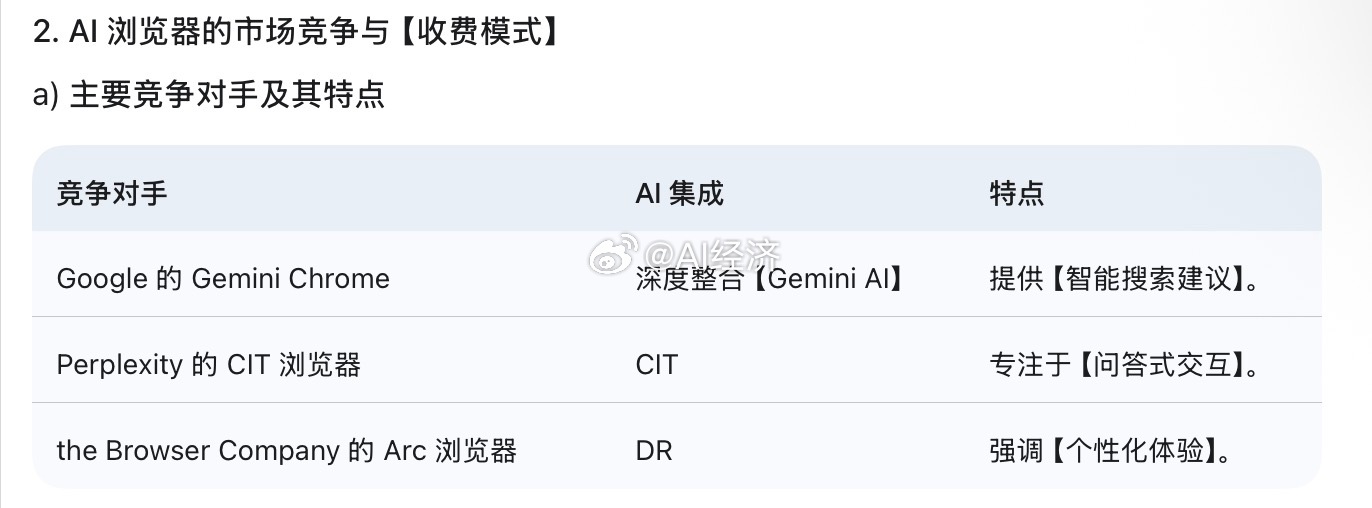Click the 强调【个性化体验】 cell
This screenshot has width=1372, height=508.
(x=1109, y=450)
